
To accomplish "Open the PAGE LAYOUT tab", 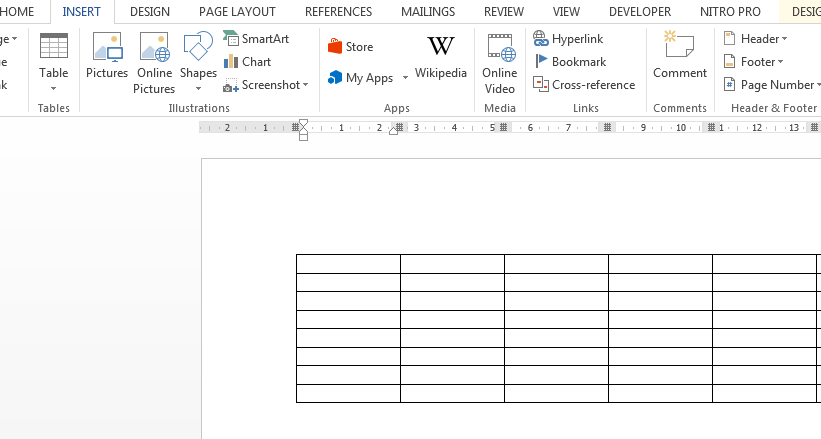I will pos(237,12).
